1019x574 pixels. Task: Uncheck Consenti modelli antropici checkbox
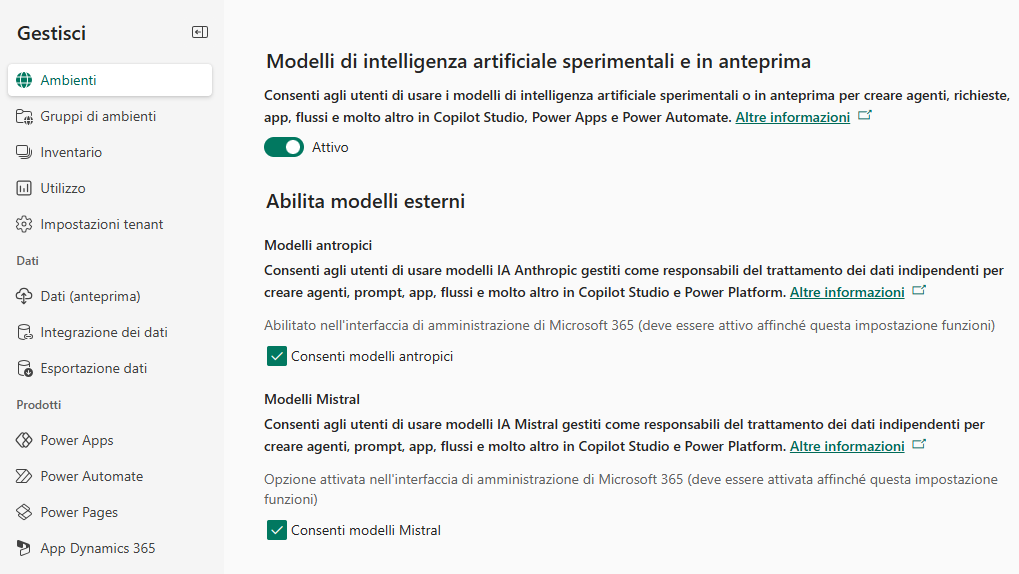[277, 356]
